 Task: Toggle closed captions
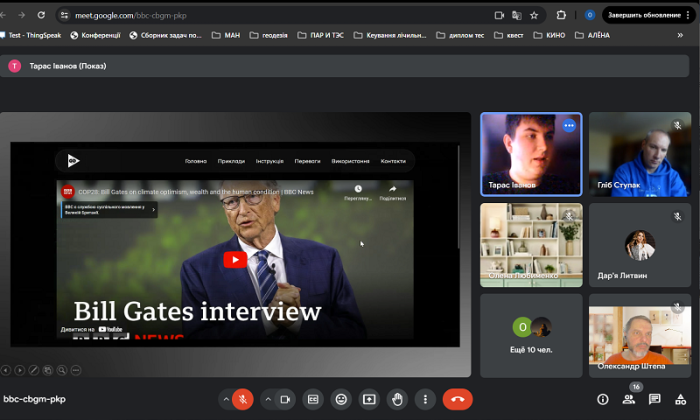313,399
